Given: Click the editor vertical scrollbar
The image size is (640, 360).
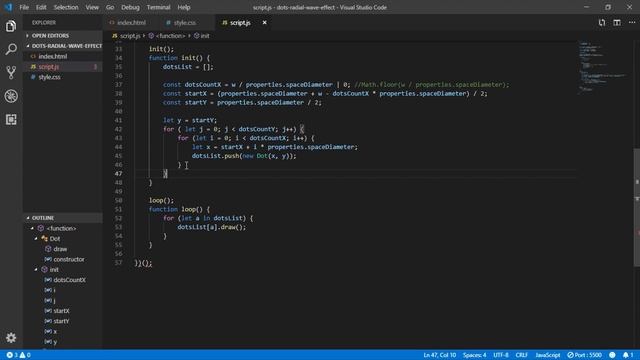Looking at the screenshot, I should [637, 207].
